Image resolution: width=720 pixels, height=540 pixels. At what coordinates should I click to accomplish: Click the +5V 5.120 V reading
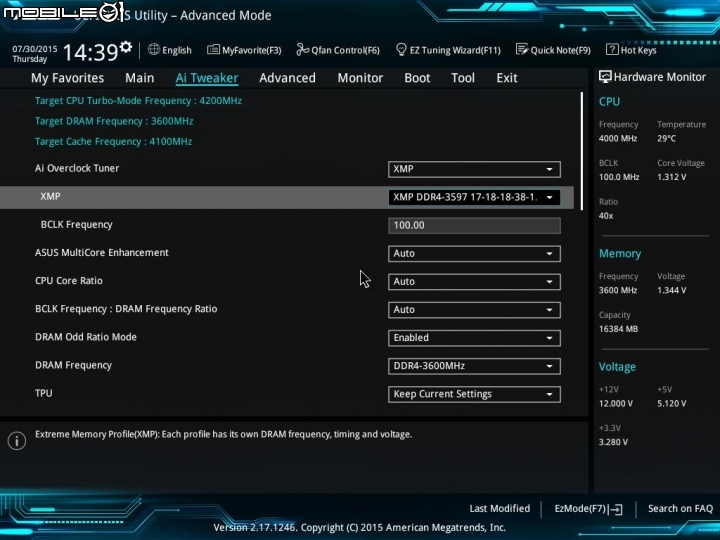[x=671, y=404]
